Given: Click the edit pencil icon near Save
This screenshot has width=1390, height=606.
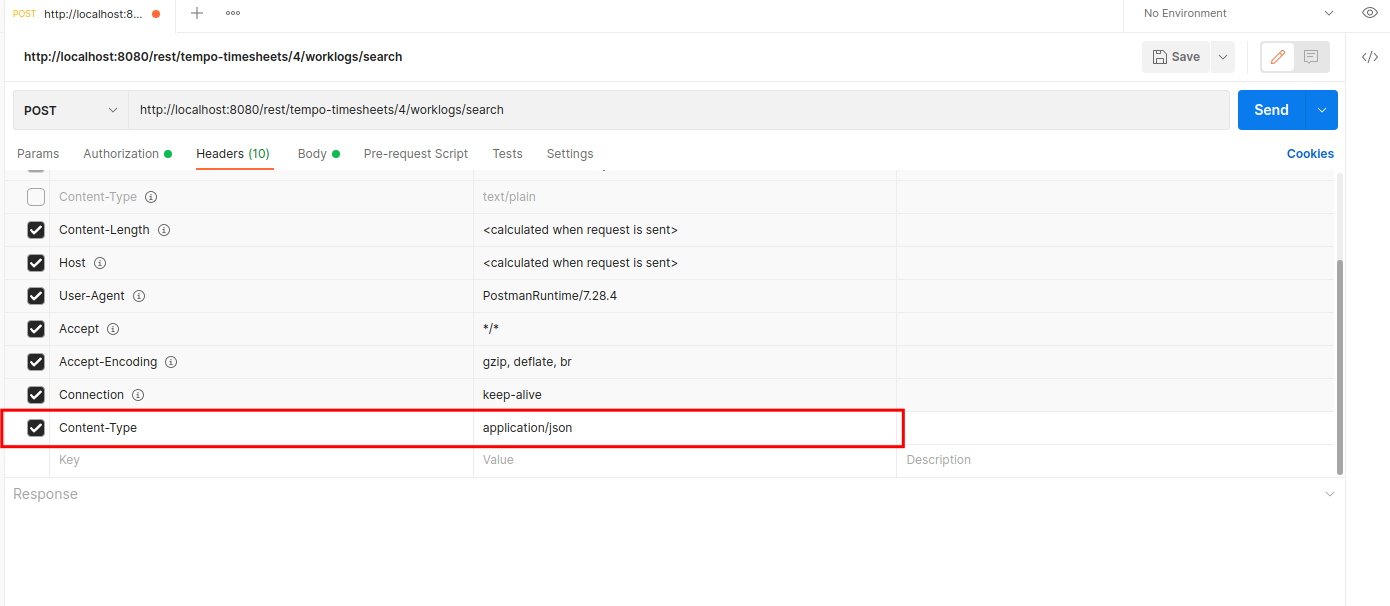Looking at the screenshot, I should (x=1277, y=57).
